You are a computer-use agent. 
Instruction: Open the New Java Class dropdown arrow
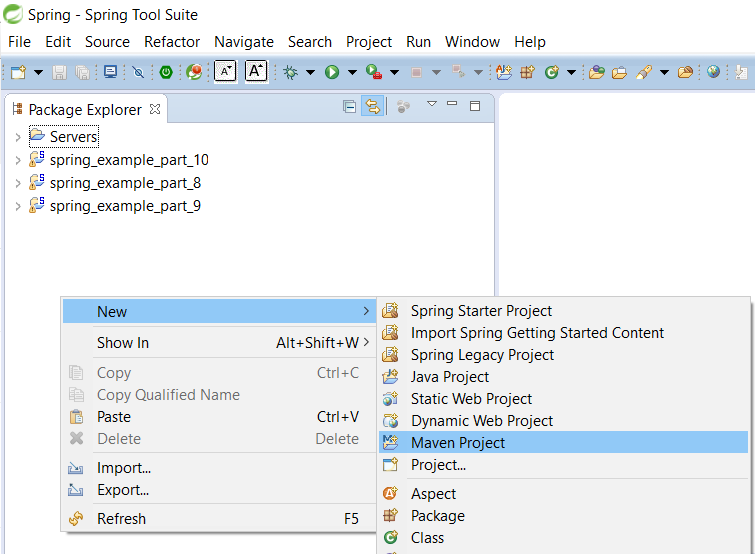[x=571, y=73]
